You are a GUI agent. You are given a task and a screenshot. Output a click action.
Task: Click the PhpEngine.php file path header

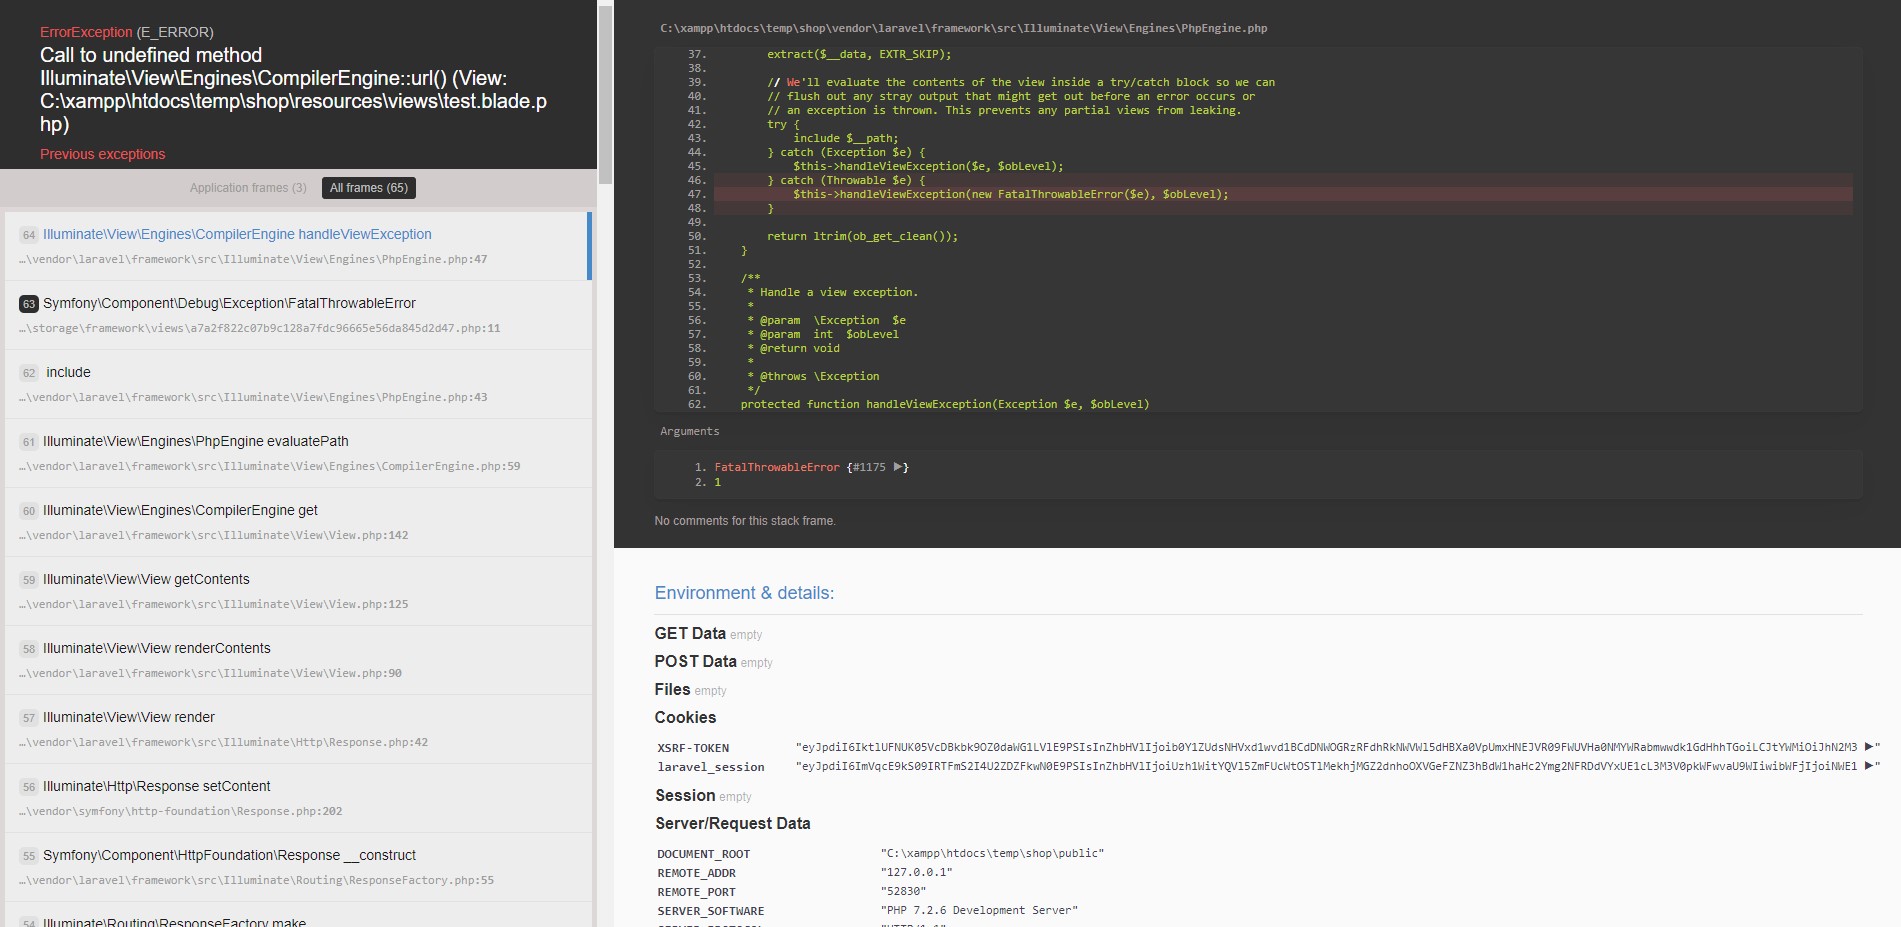pos(963,28)
